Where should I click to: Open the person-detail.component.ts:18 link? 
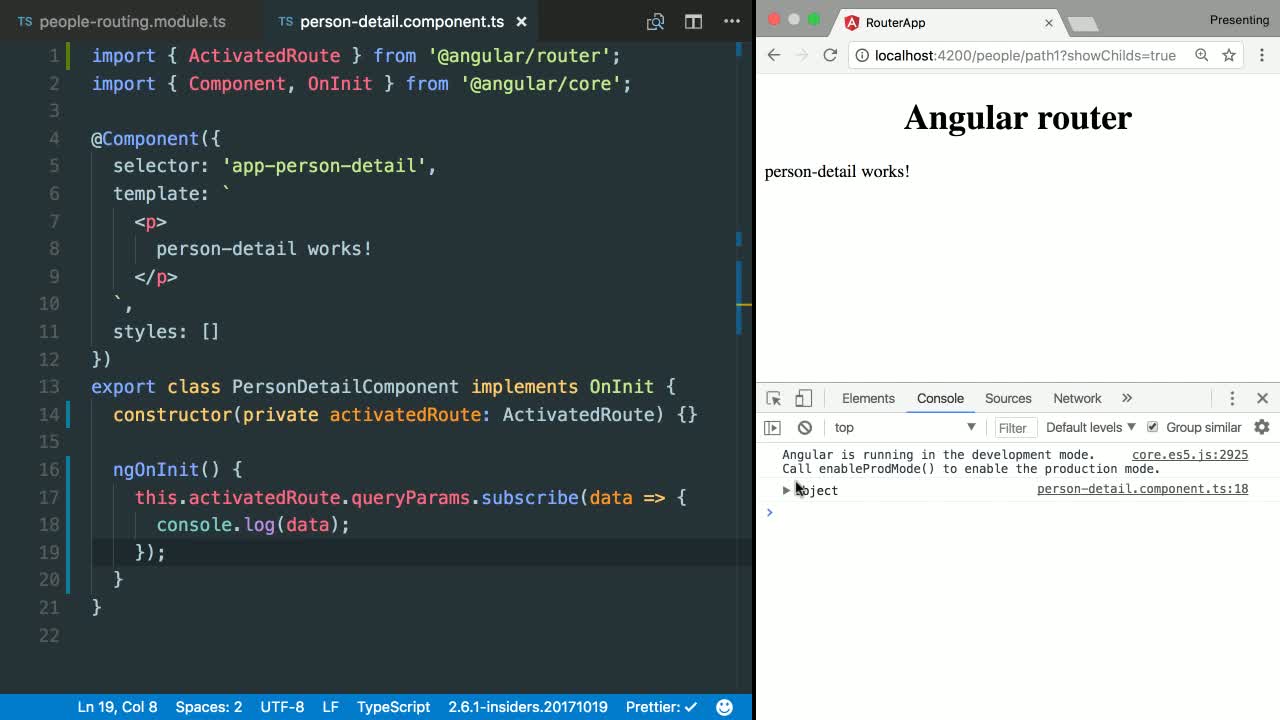pos(1142,489)
